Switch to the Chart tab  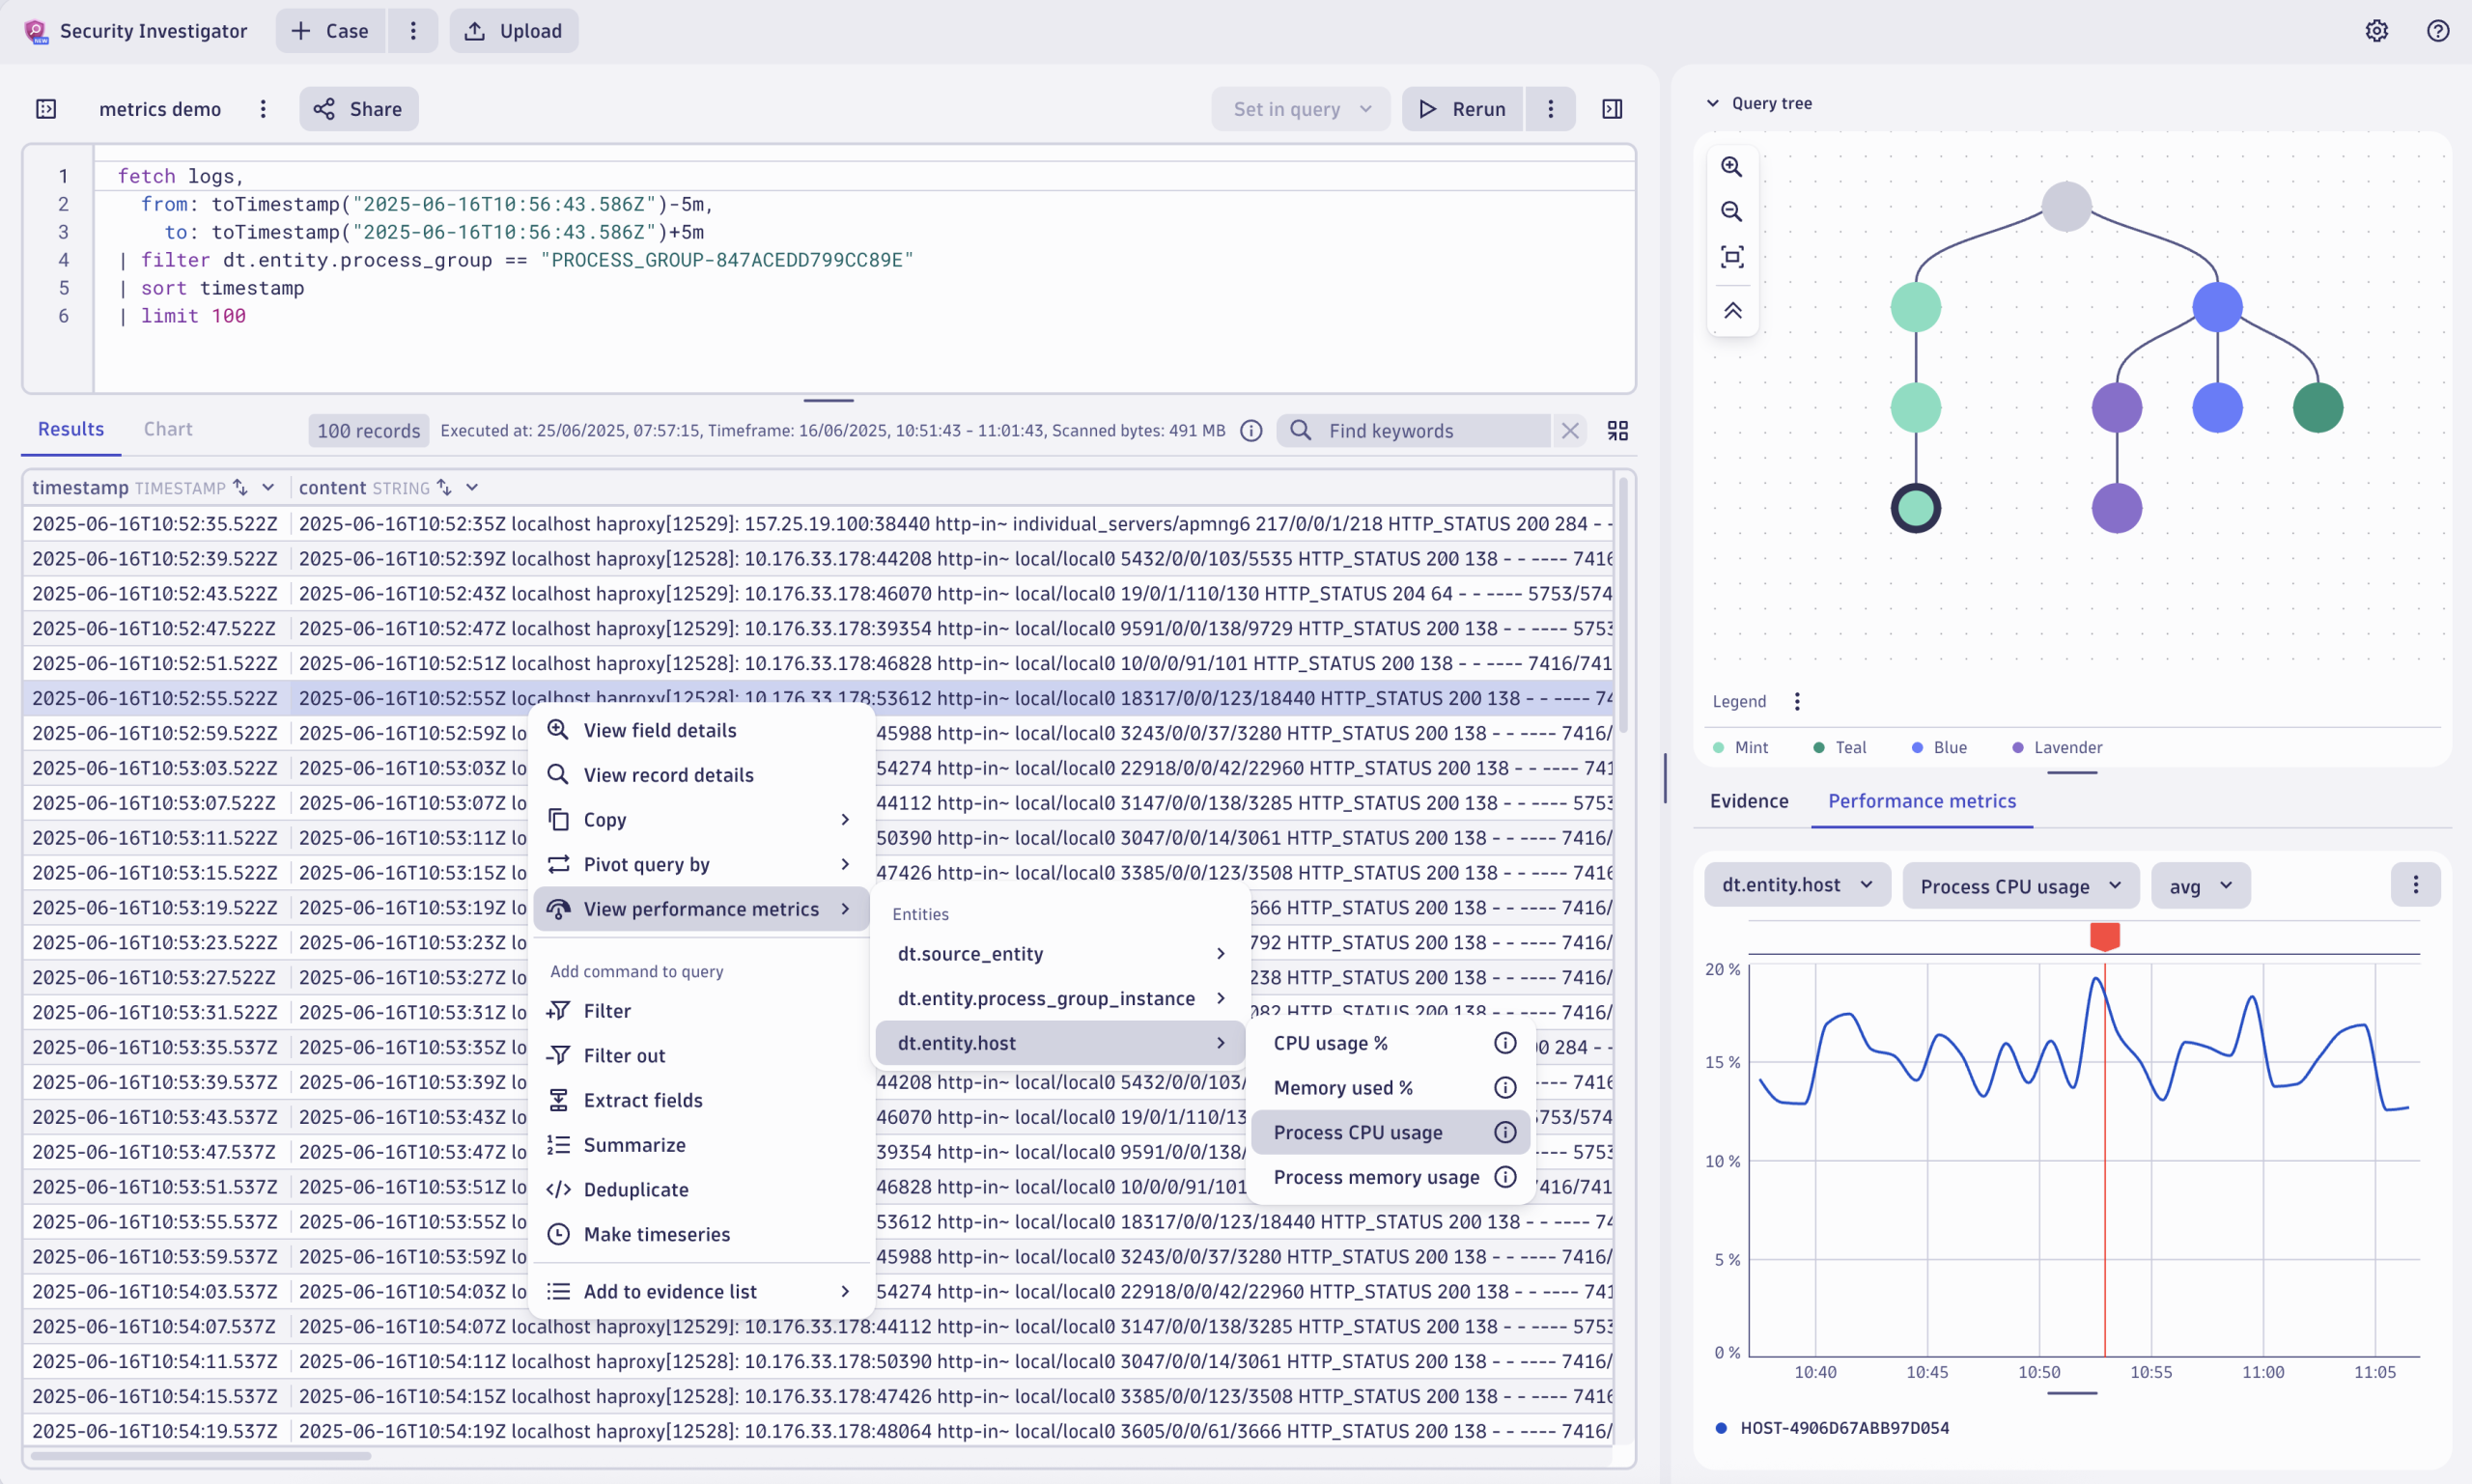coord(167,429)
